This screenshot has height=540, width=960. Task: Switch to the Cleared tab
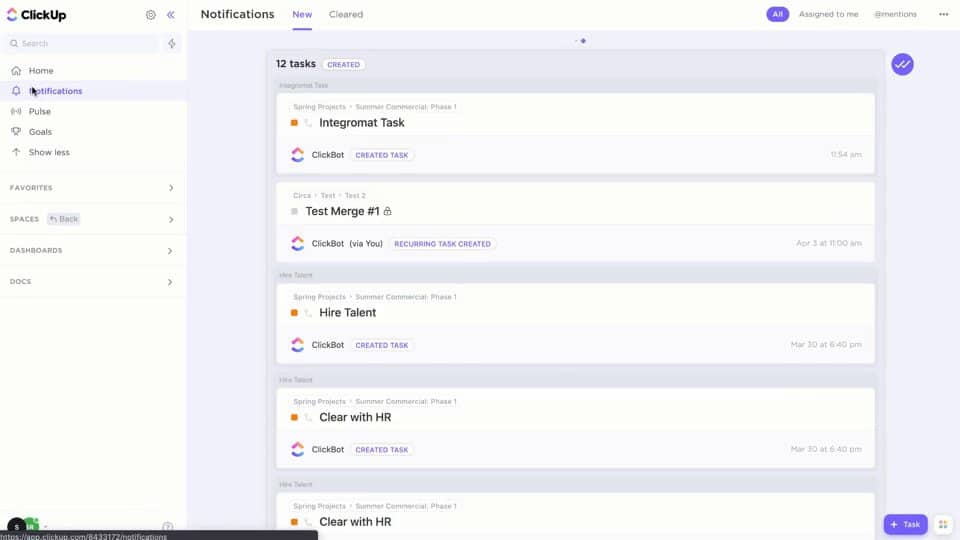[346, 14]
